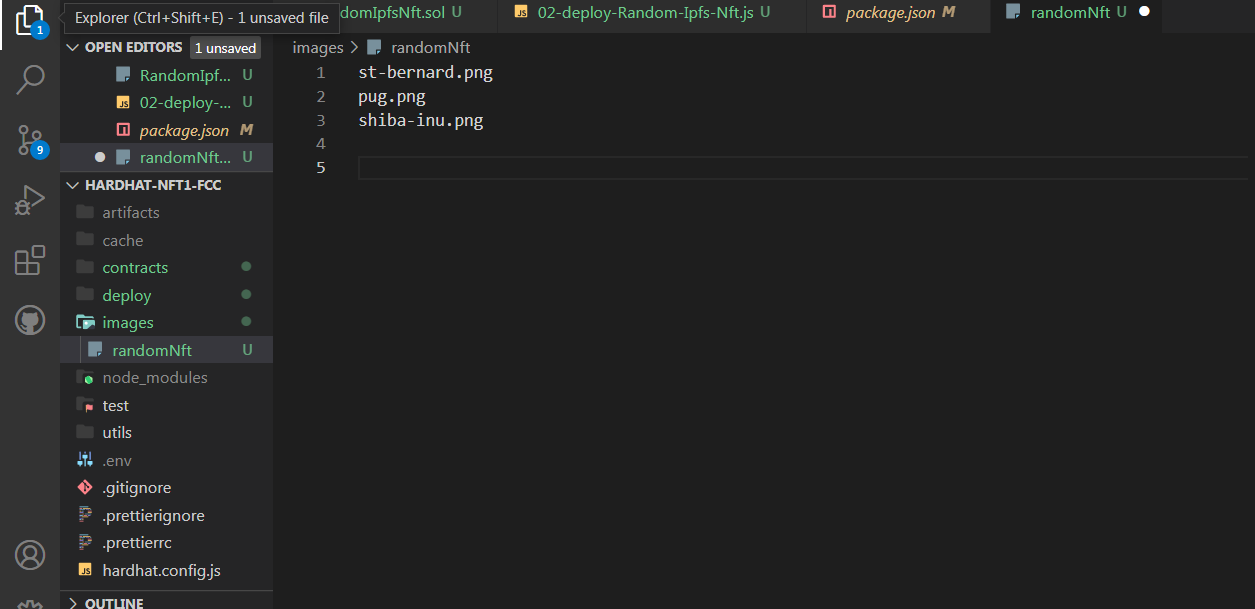Viewport: 1255px width, 609px height.
Task: Open the Search view icon
Action: (x=30, y=80)
